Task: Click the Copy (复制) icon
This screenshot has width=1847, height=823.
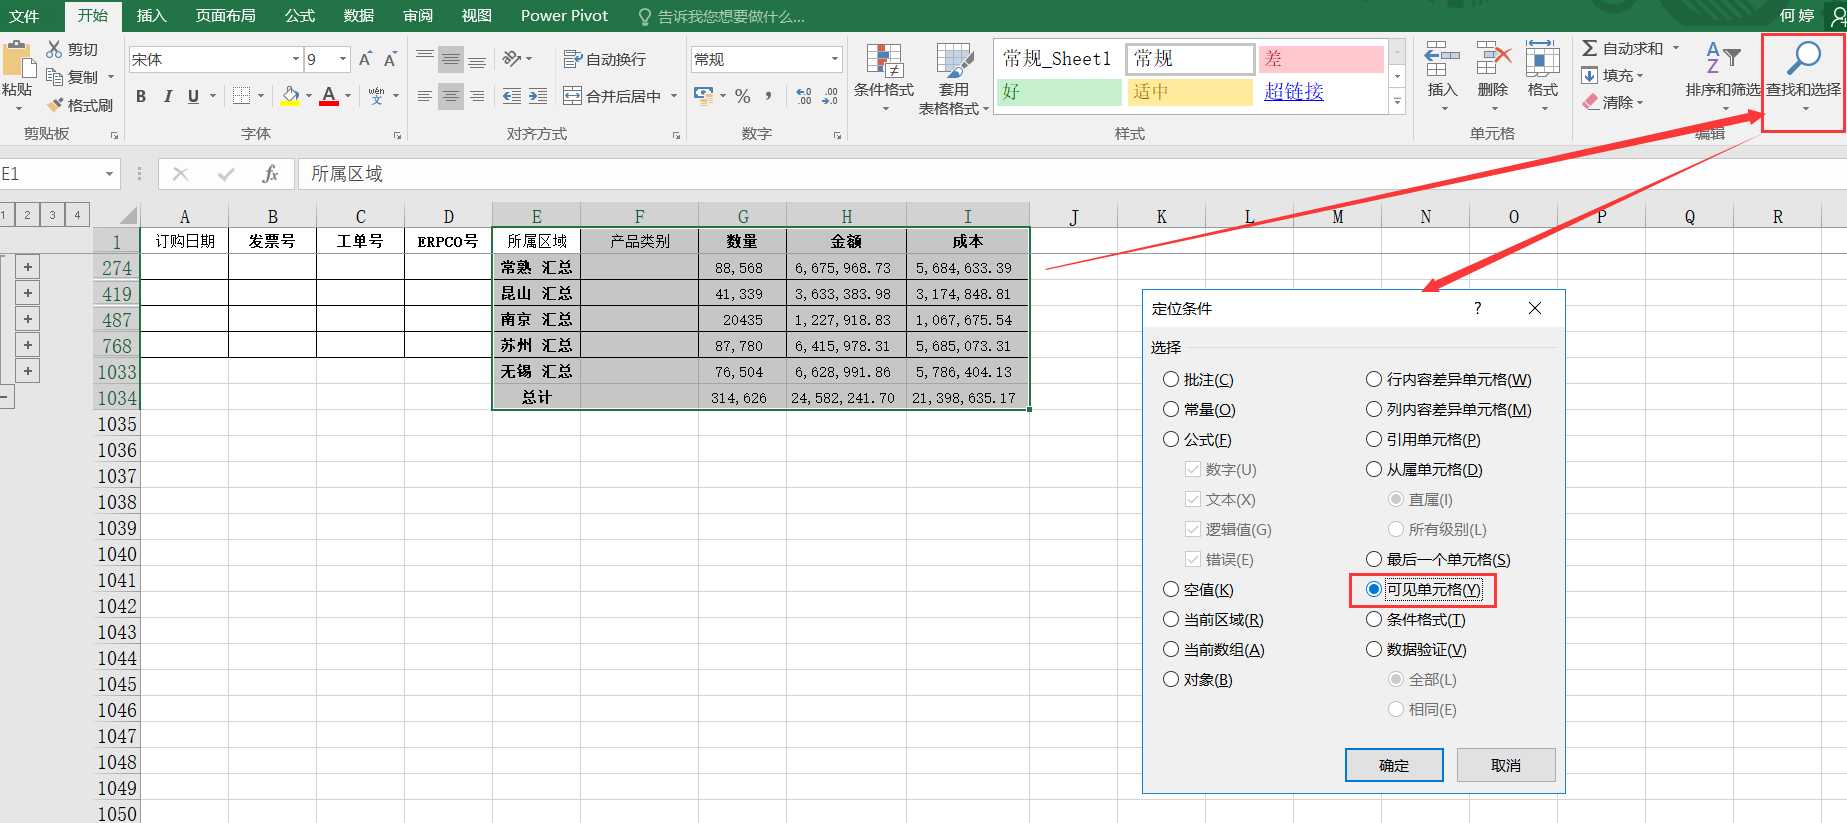Action: (55, 77)
